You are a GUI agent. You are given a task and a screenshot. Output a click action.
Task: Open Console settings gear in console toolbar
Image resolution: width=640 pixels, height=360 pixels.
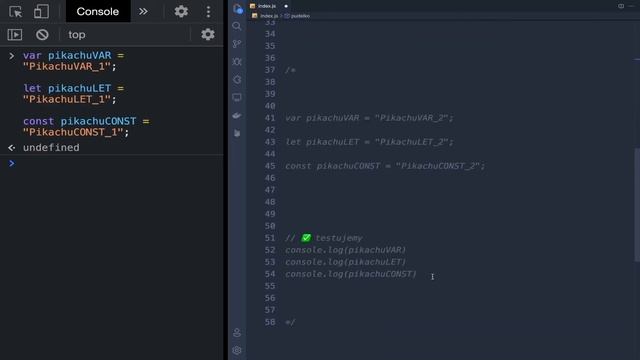click(208, 34)
